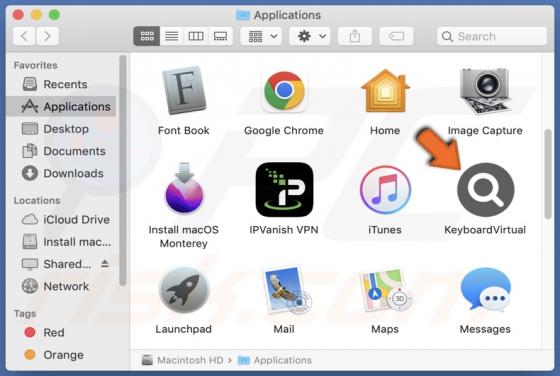Switch to column view
Image resolution: width=560 pixels, height=376 pixels.
[x=196, y=36]
